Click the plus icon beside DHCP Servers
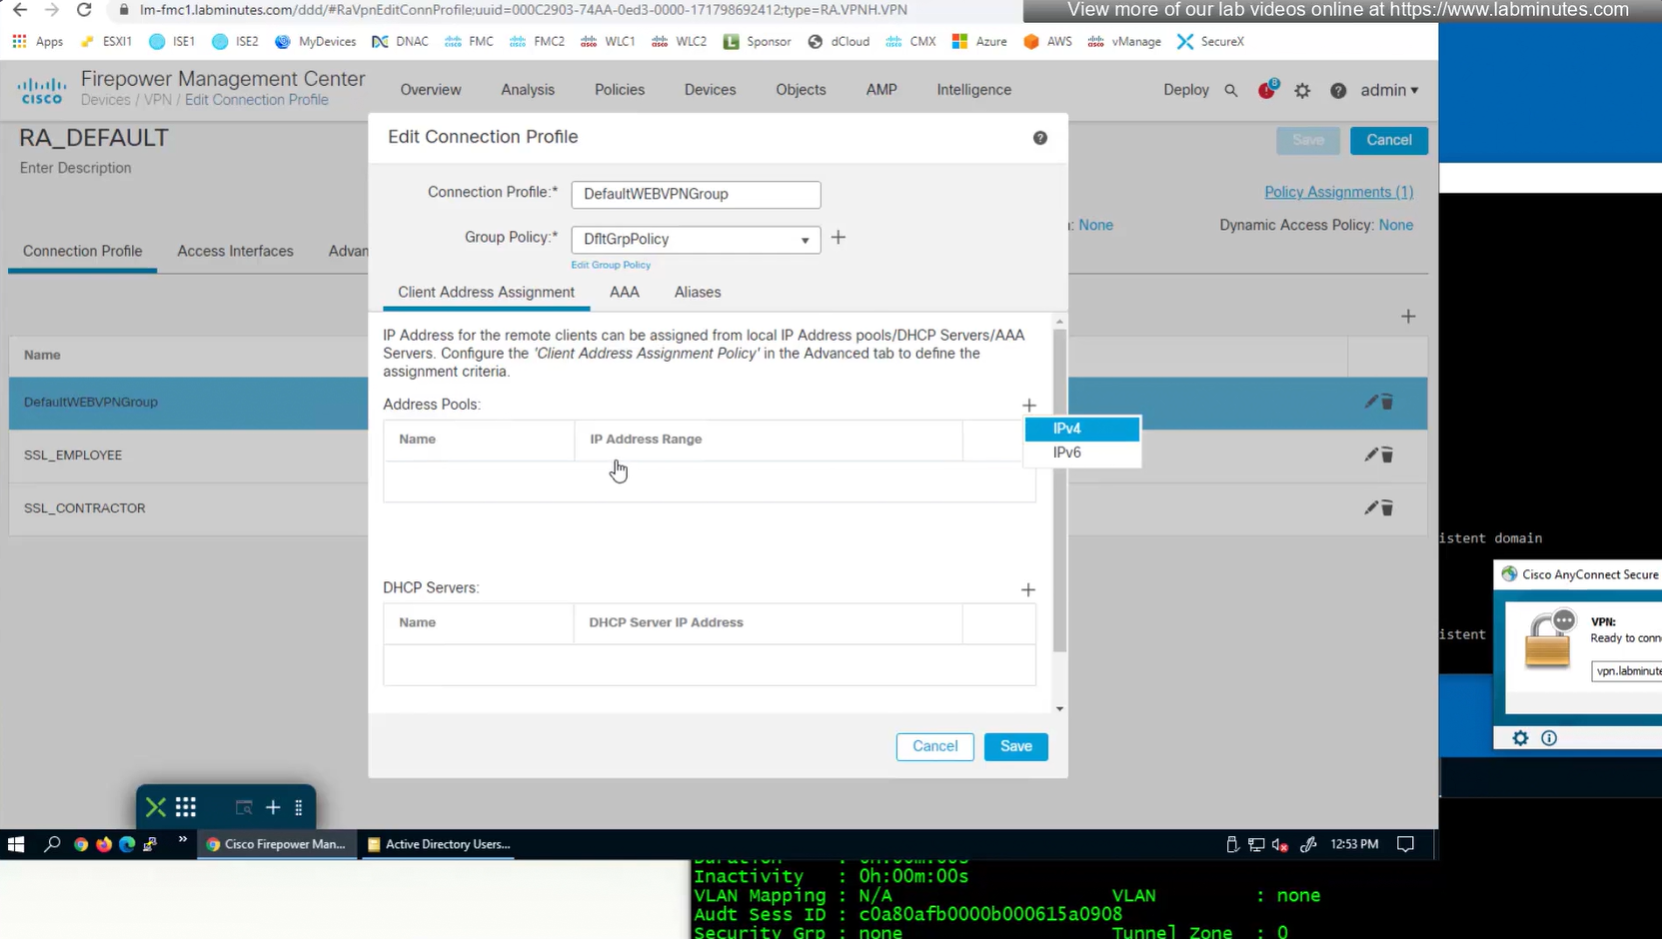The width and height of the screenshot is (1662, 939). 1028,589
